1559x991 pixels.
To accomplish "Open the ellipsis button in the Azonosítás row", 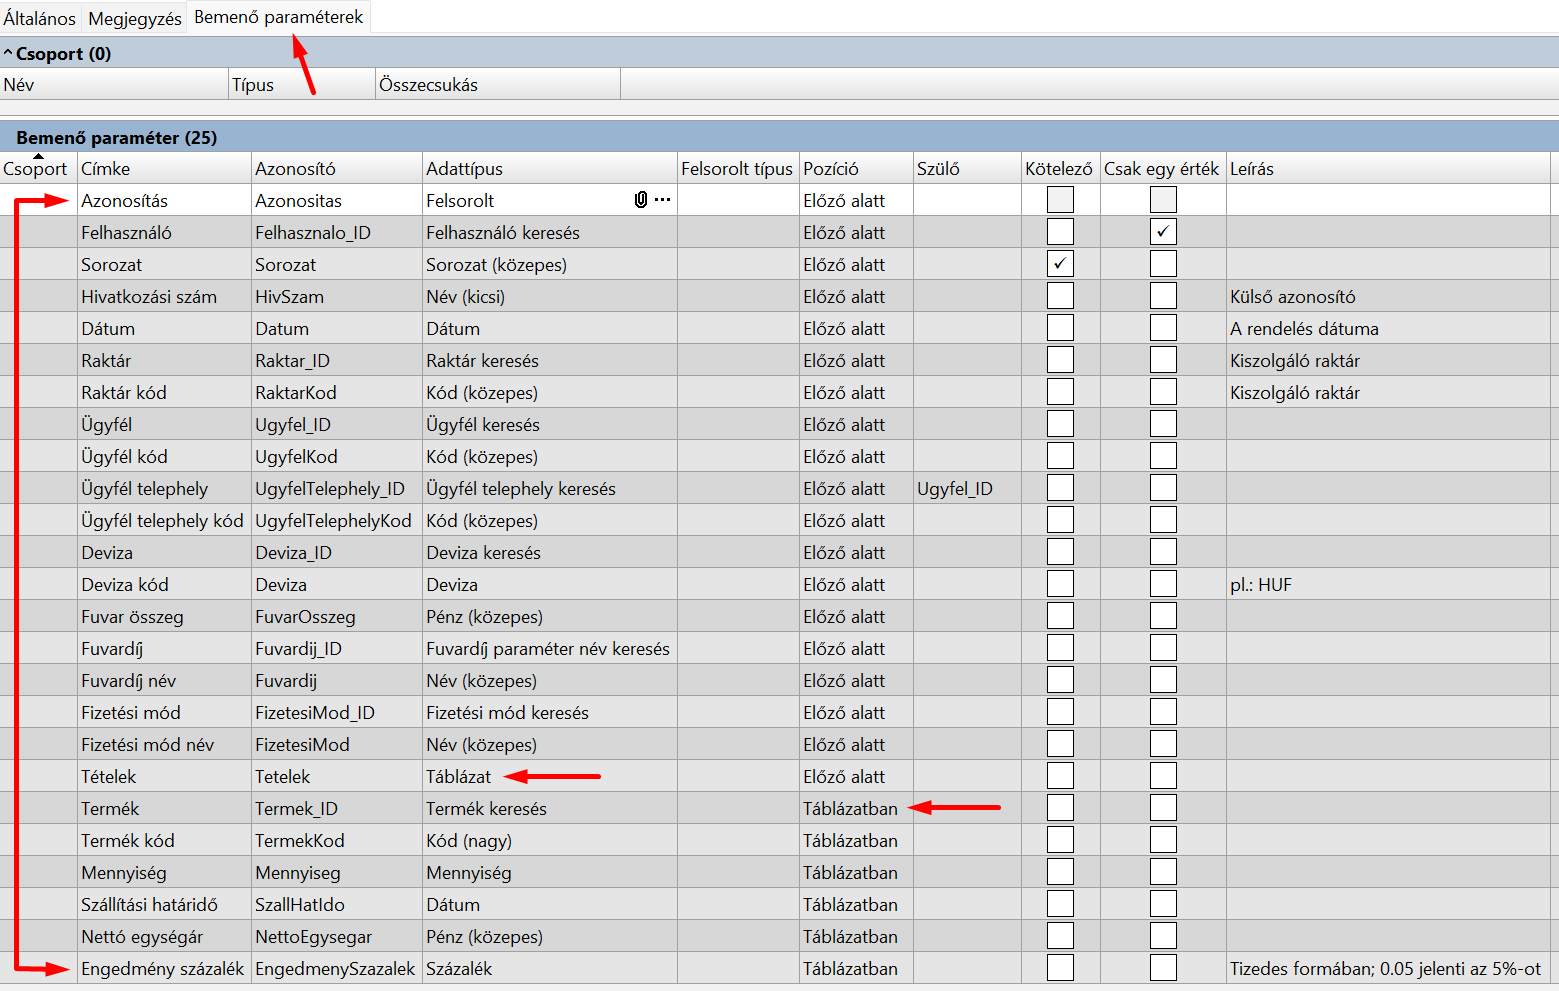I will (662, 200).
